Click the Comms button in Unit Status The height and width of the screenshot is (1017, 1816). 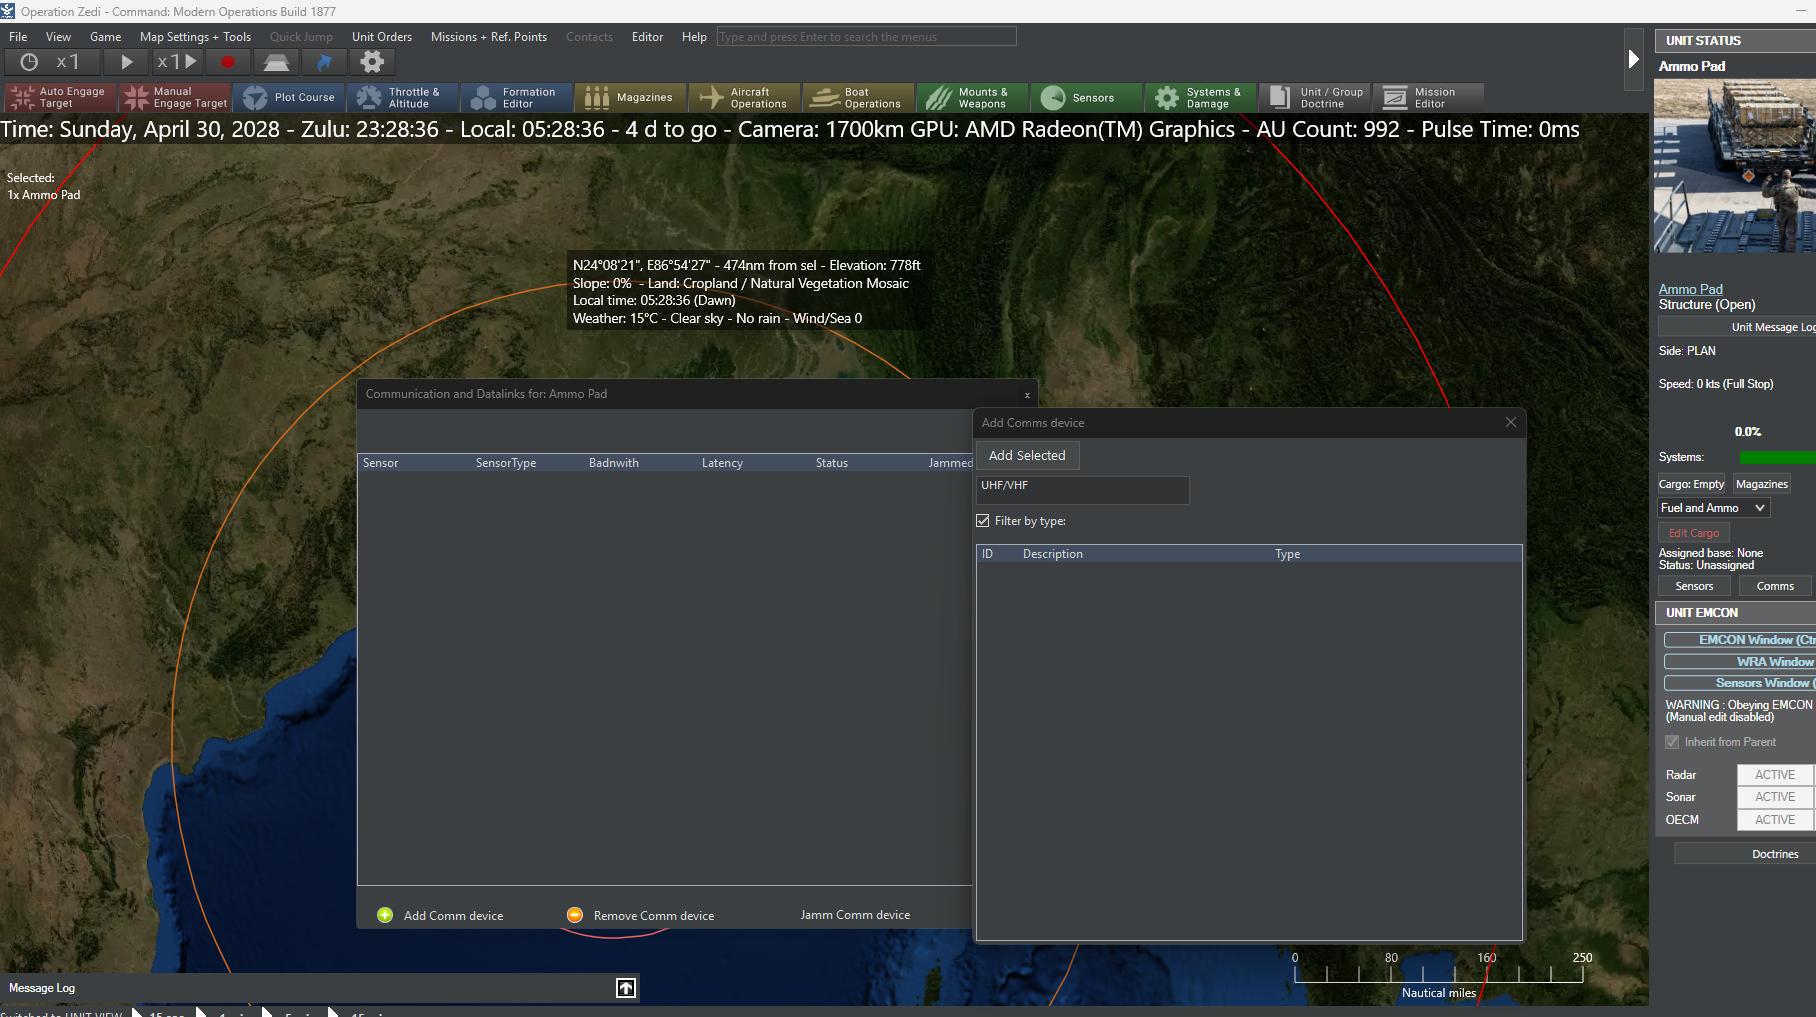(1775, 586)
